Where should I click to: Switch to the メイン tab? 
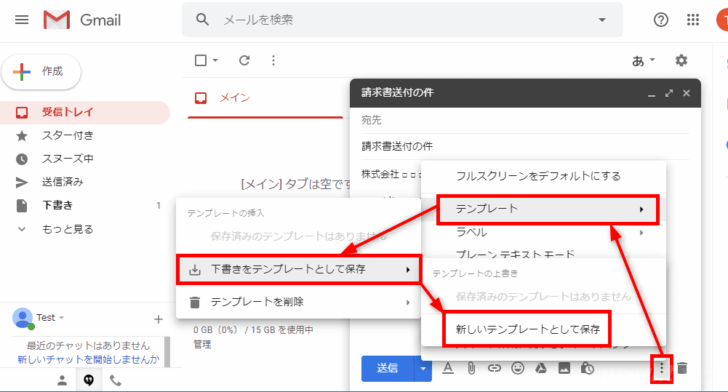[266, 98]
